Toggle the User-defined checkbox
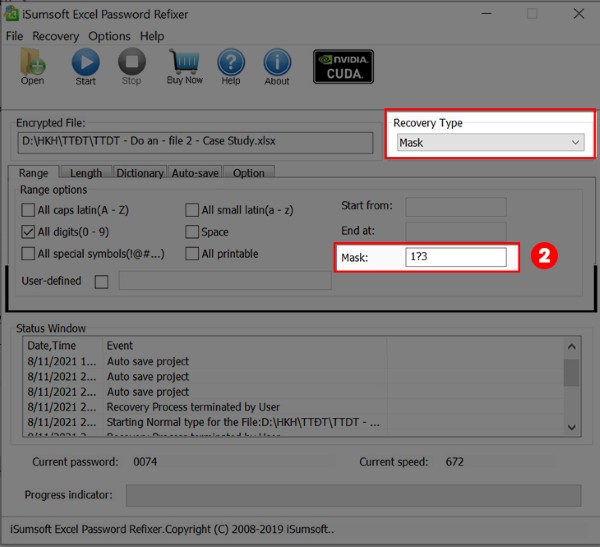The image size is (600, 547). pyautogui.click(x=101, y=282)
